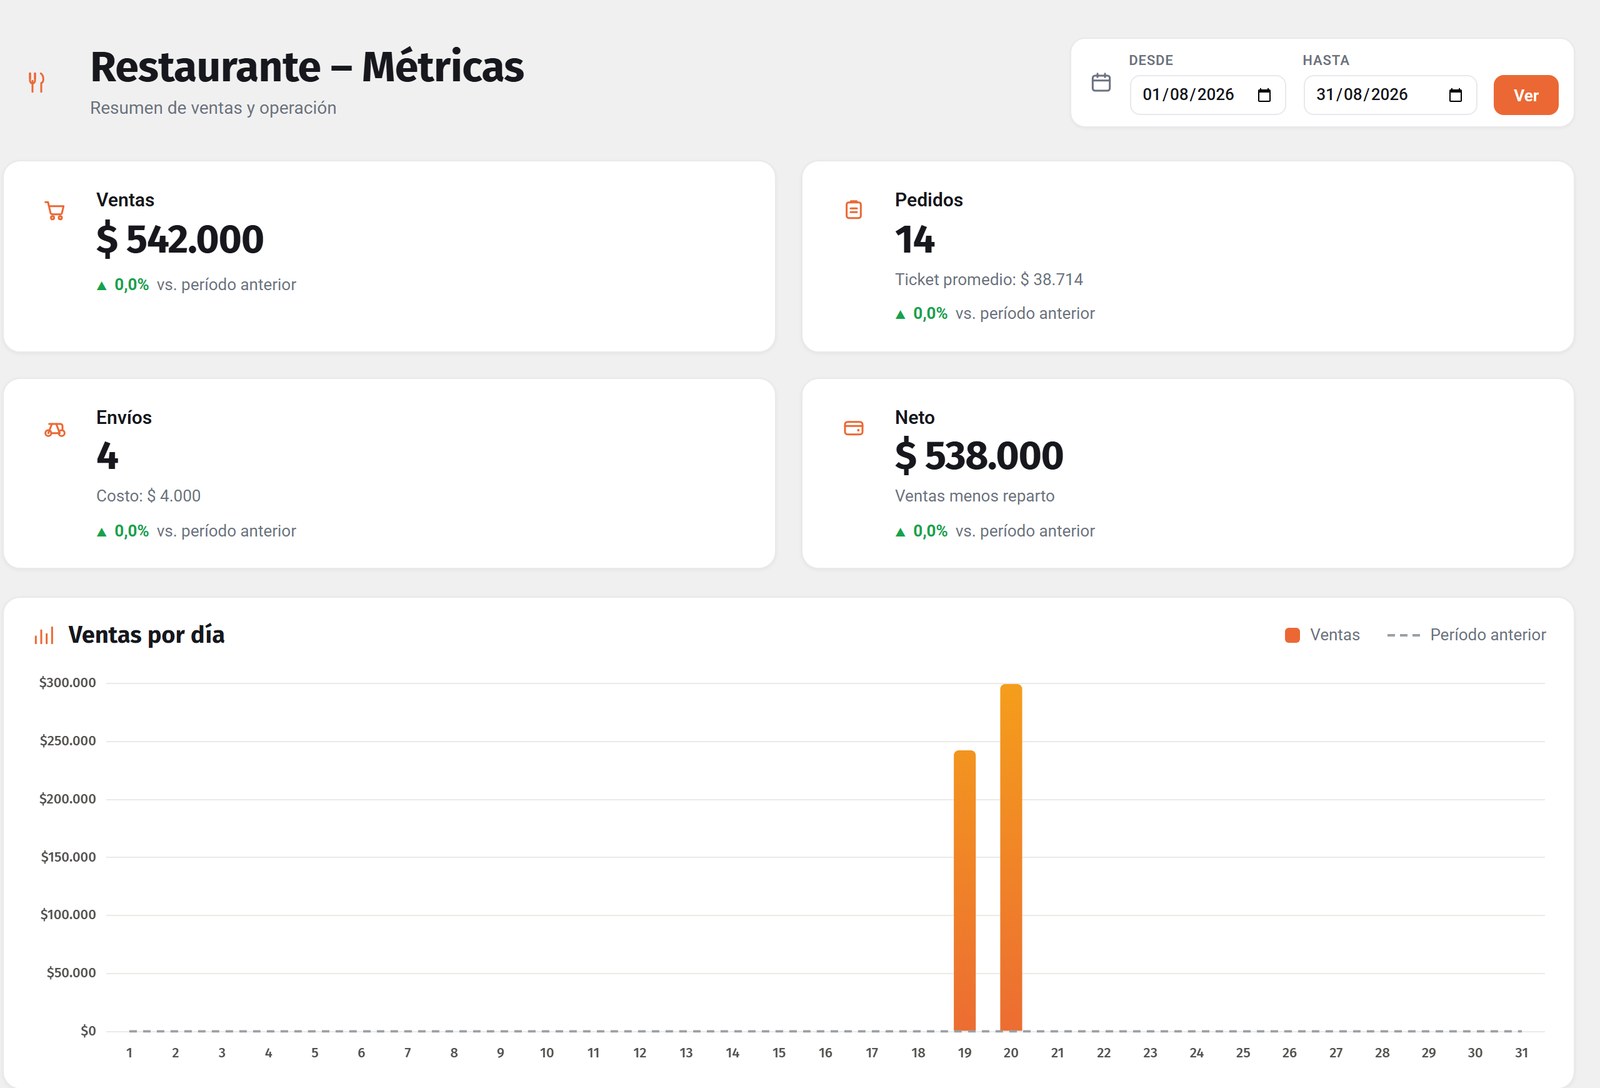The width and height of the screenshot is (1600, 1088).
Task: Focus the DESDE date field 01/08/2026
Action: pos(1207,95)
